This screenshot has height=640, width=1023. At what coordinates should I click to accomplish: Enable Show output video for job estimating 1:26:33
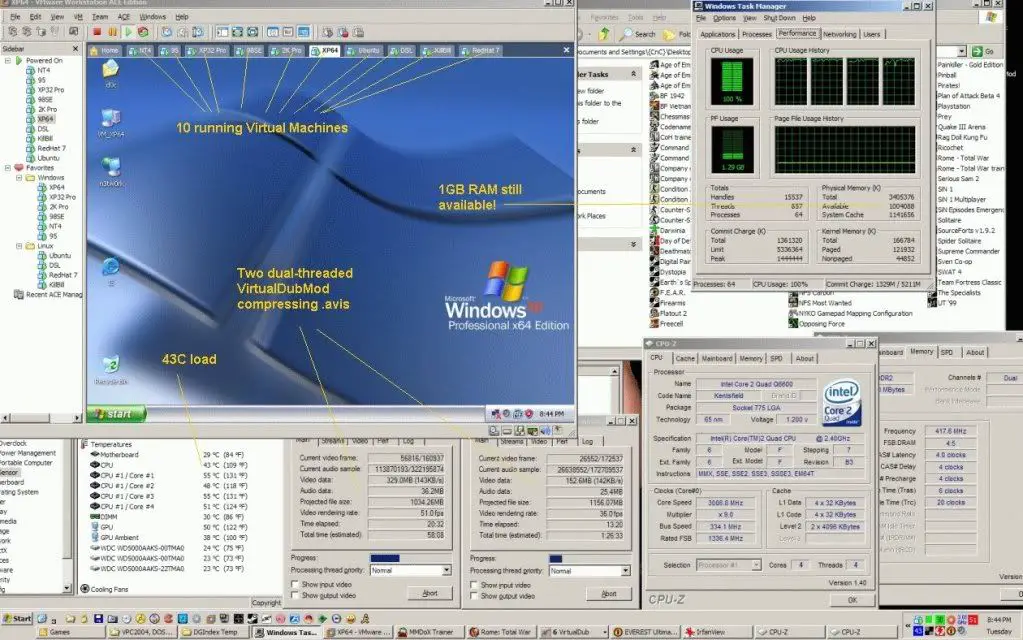tap(474, 596)
